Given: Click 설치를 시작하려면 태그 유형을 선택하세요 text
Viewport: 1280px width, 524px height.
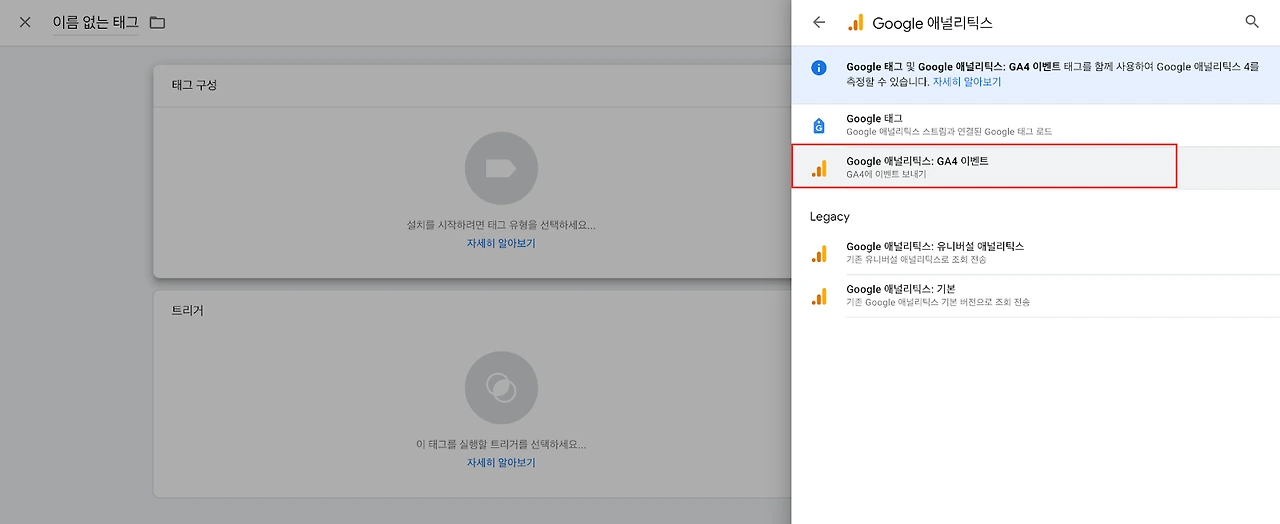Looking at the screenshot, I should 501,226.
